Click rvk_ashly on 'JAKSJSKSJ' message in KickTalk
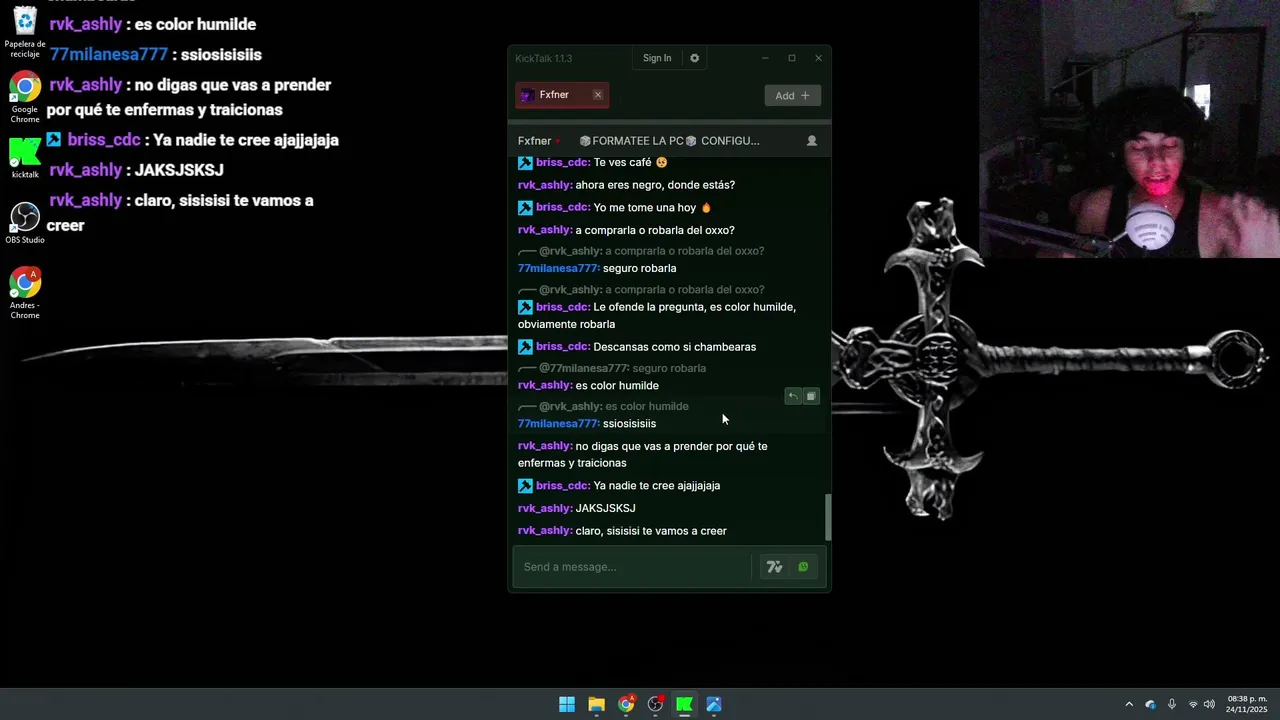The height and width of the screenshot is (720, 1280). pyautogui.click(x=545, y=508)
